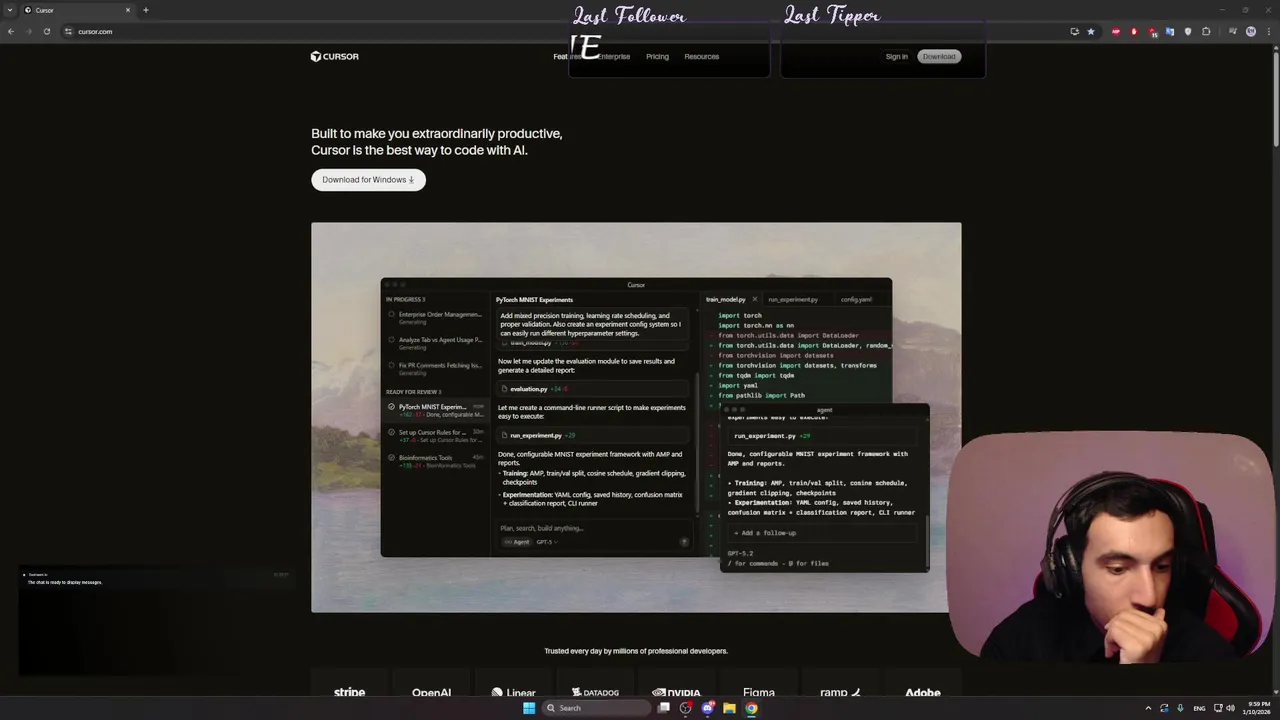Click Add a follow-up field in agent window
The height and width of the screenshot is (720, 1280).
(x=822, y=533)
